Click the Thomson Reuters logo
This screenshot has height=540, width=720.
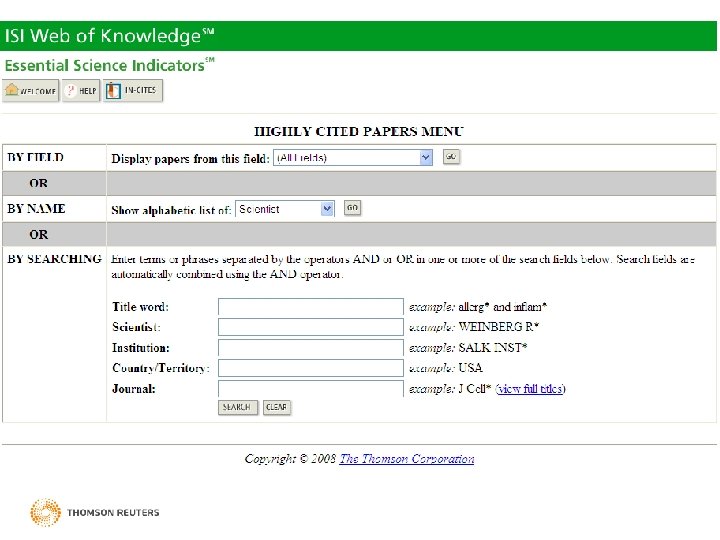click(x=95, y=512)
